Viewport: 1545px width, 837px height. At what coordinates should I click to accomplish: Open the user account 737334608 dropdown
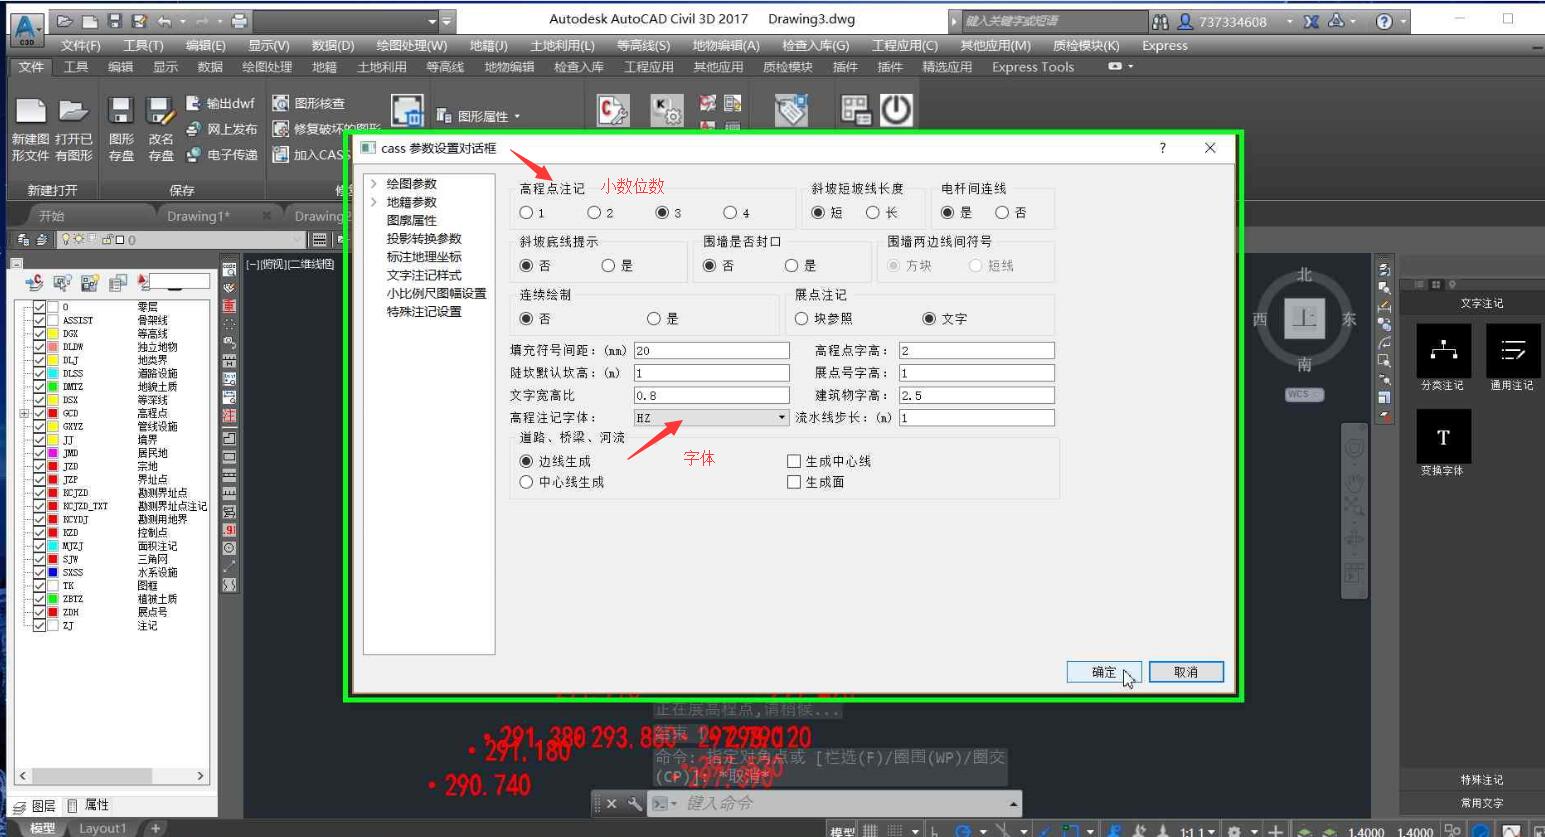[1289, 21]
